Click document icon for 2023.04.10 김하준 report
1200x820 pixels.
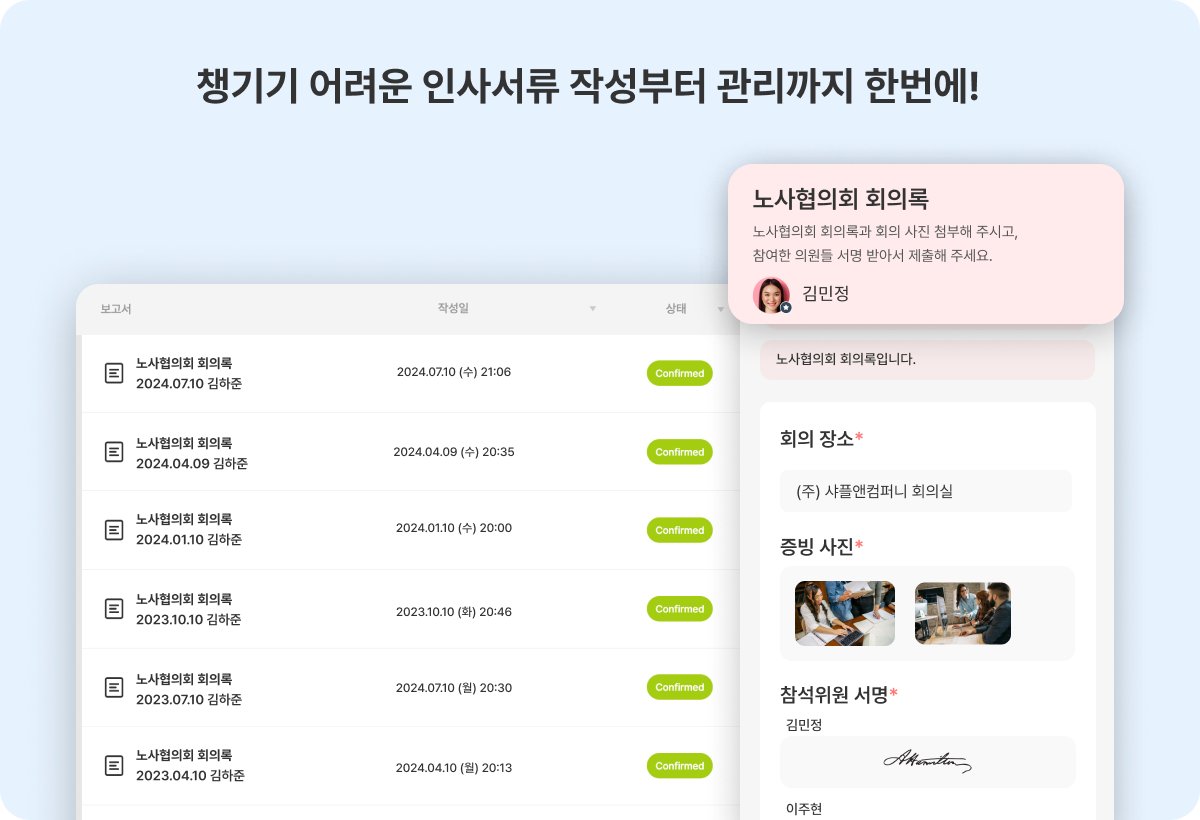point(115,765)
